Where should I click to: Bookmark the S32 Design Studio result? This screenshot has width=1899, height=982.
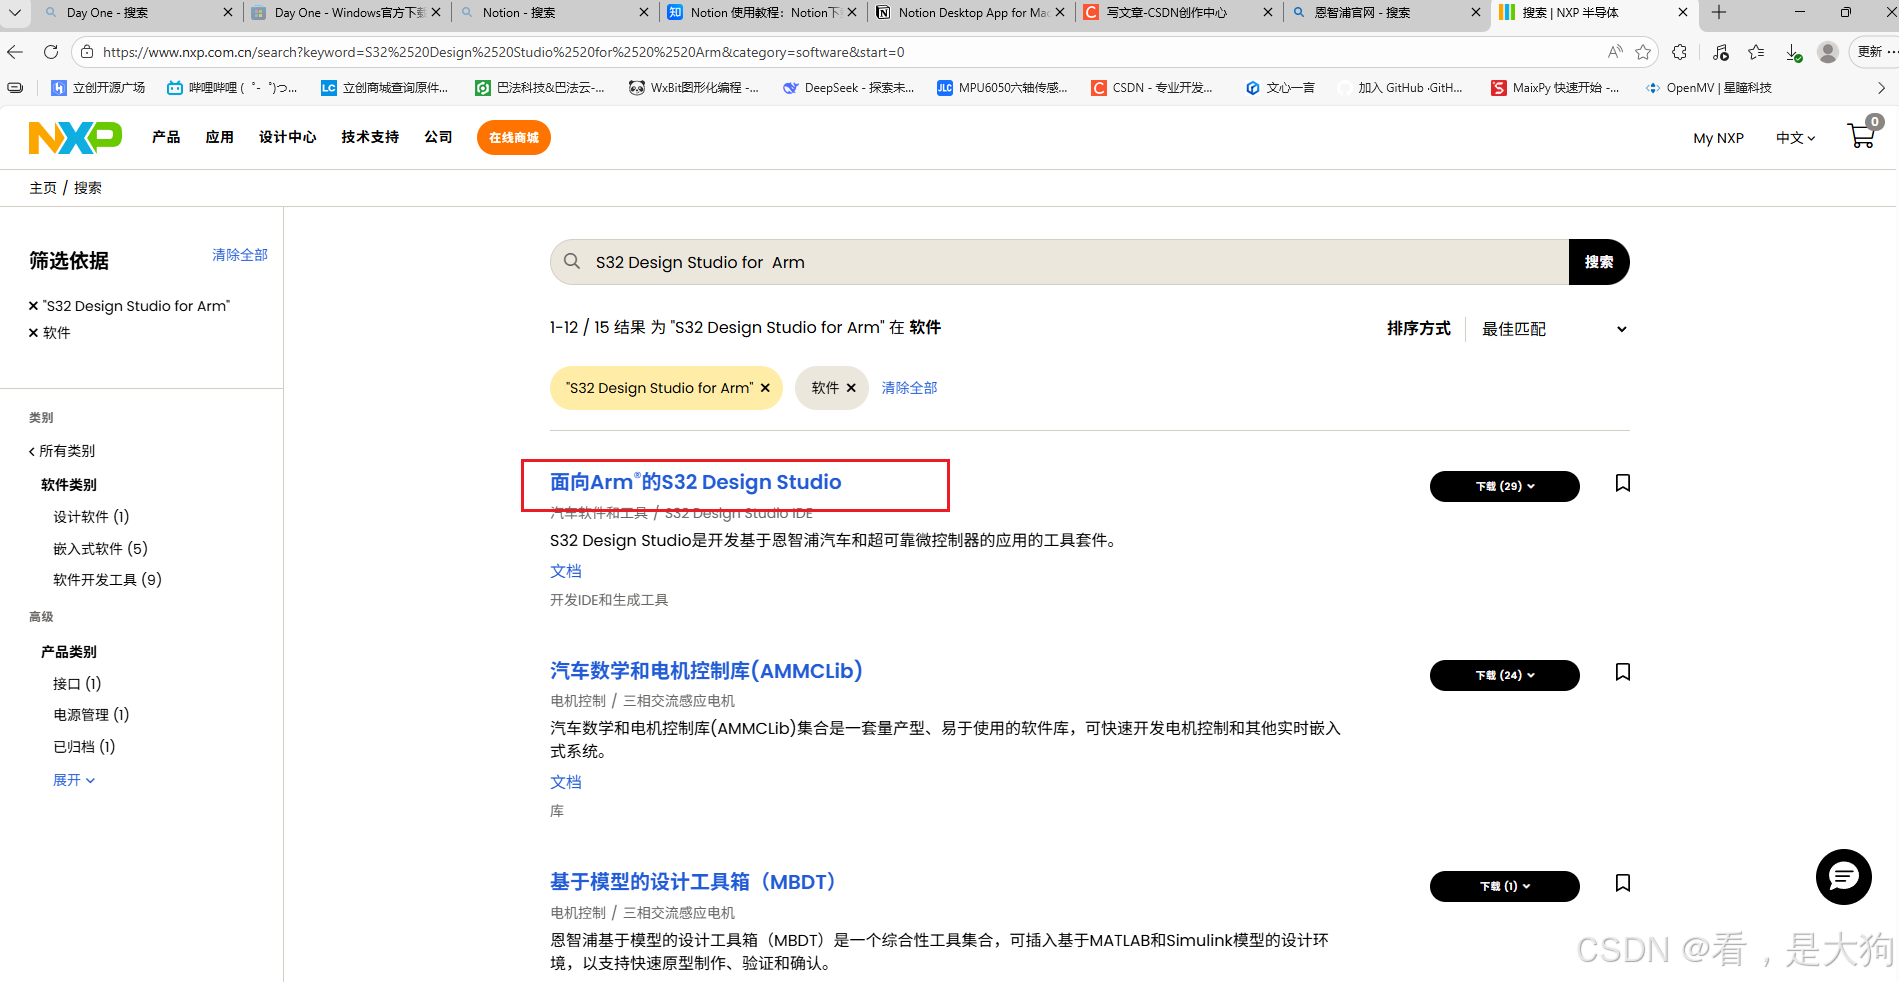point(1623,483)
